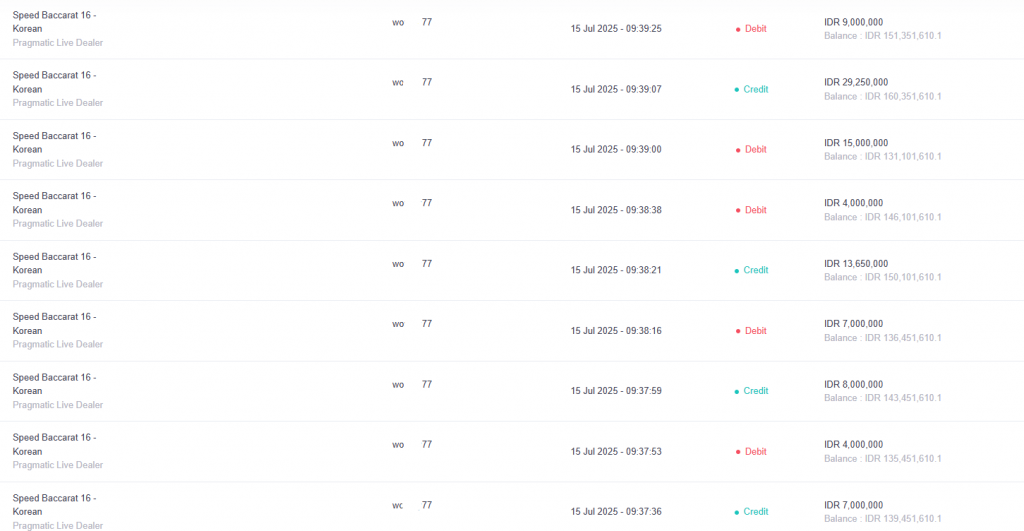Image resolution: width=1024 pixels, height=531 pixels.
Task: Select timestamp 15 Jul 2025 - 09:38:16
Action: coord(616,331)
